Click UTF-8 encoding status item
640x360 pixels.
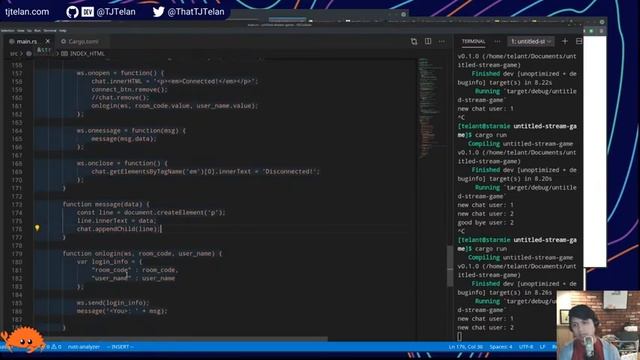[526, 347]
